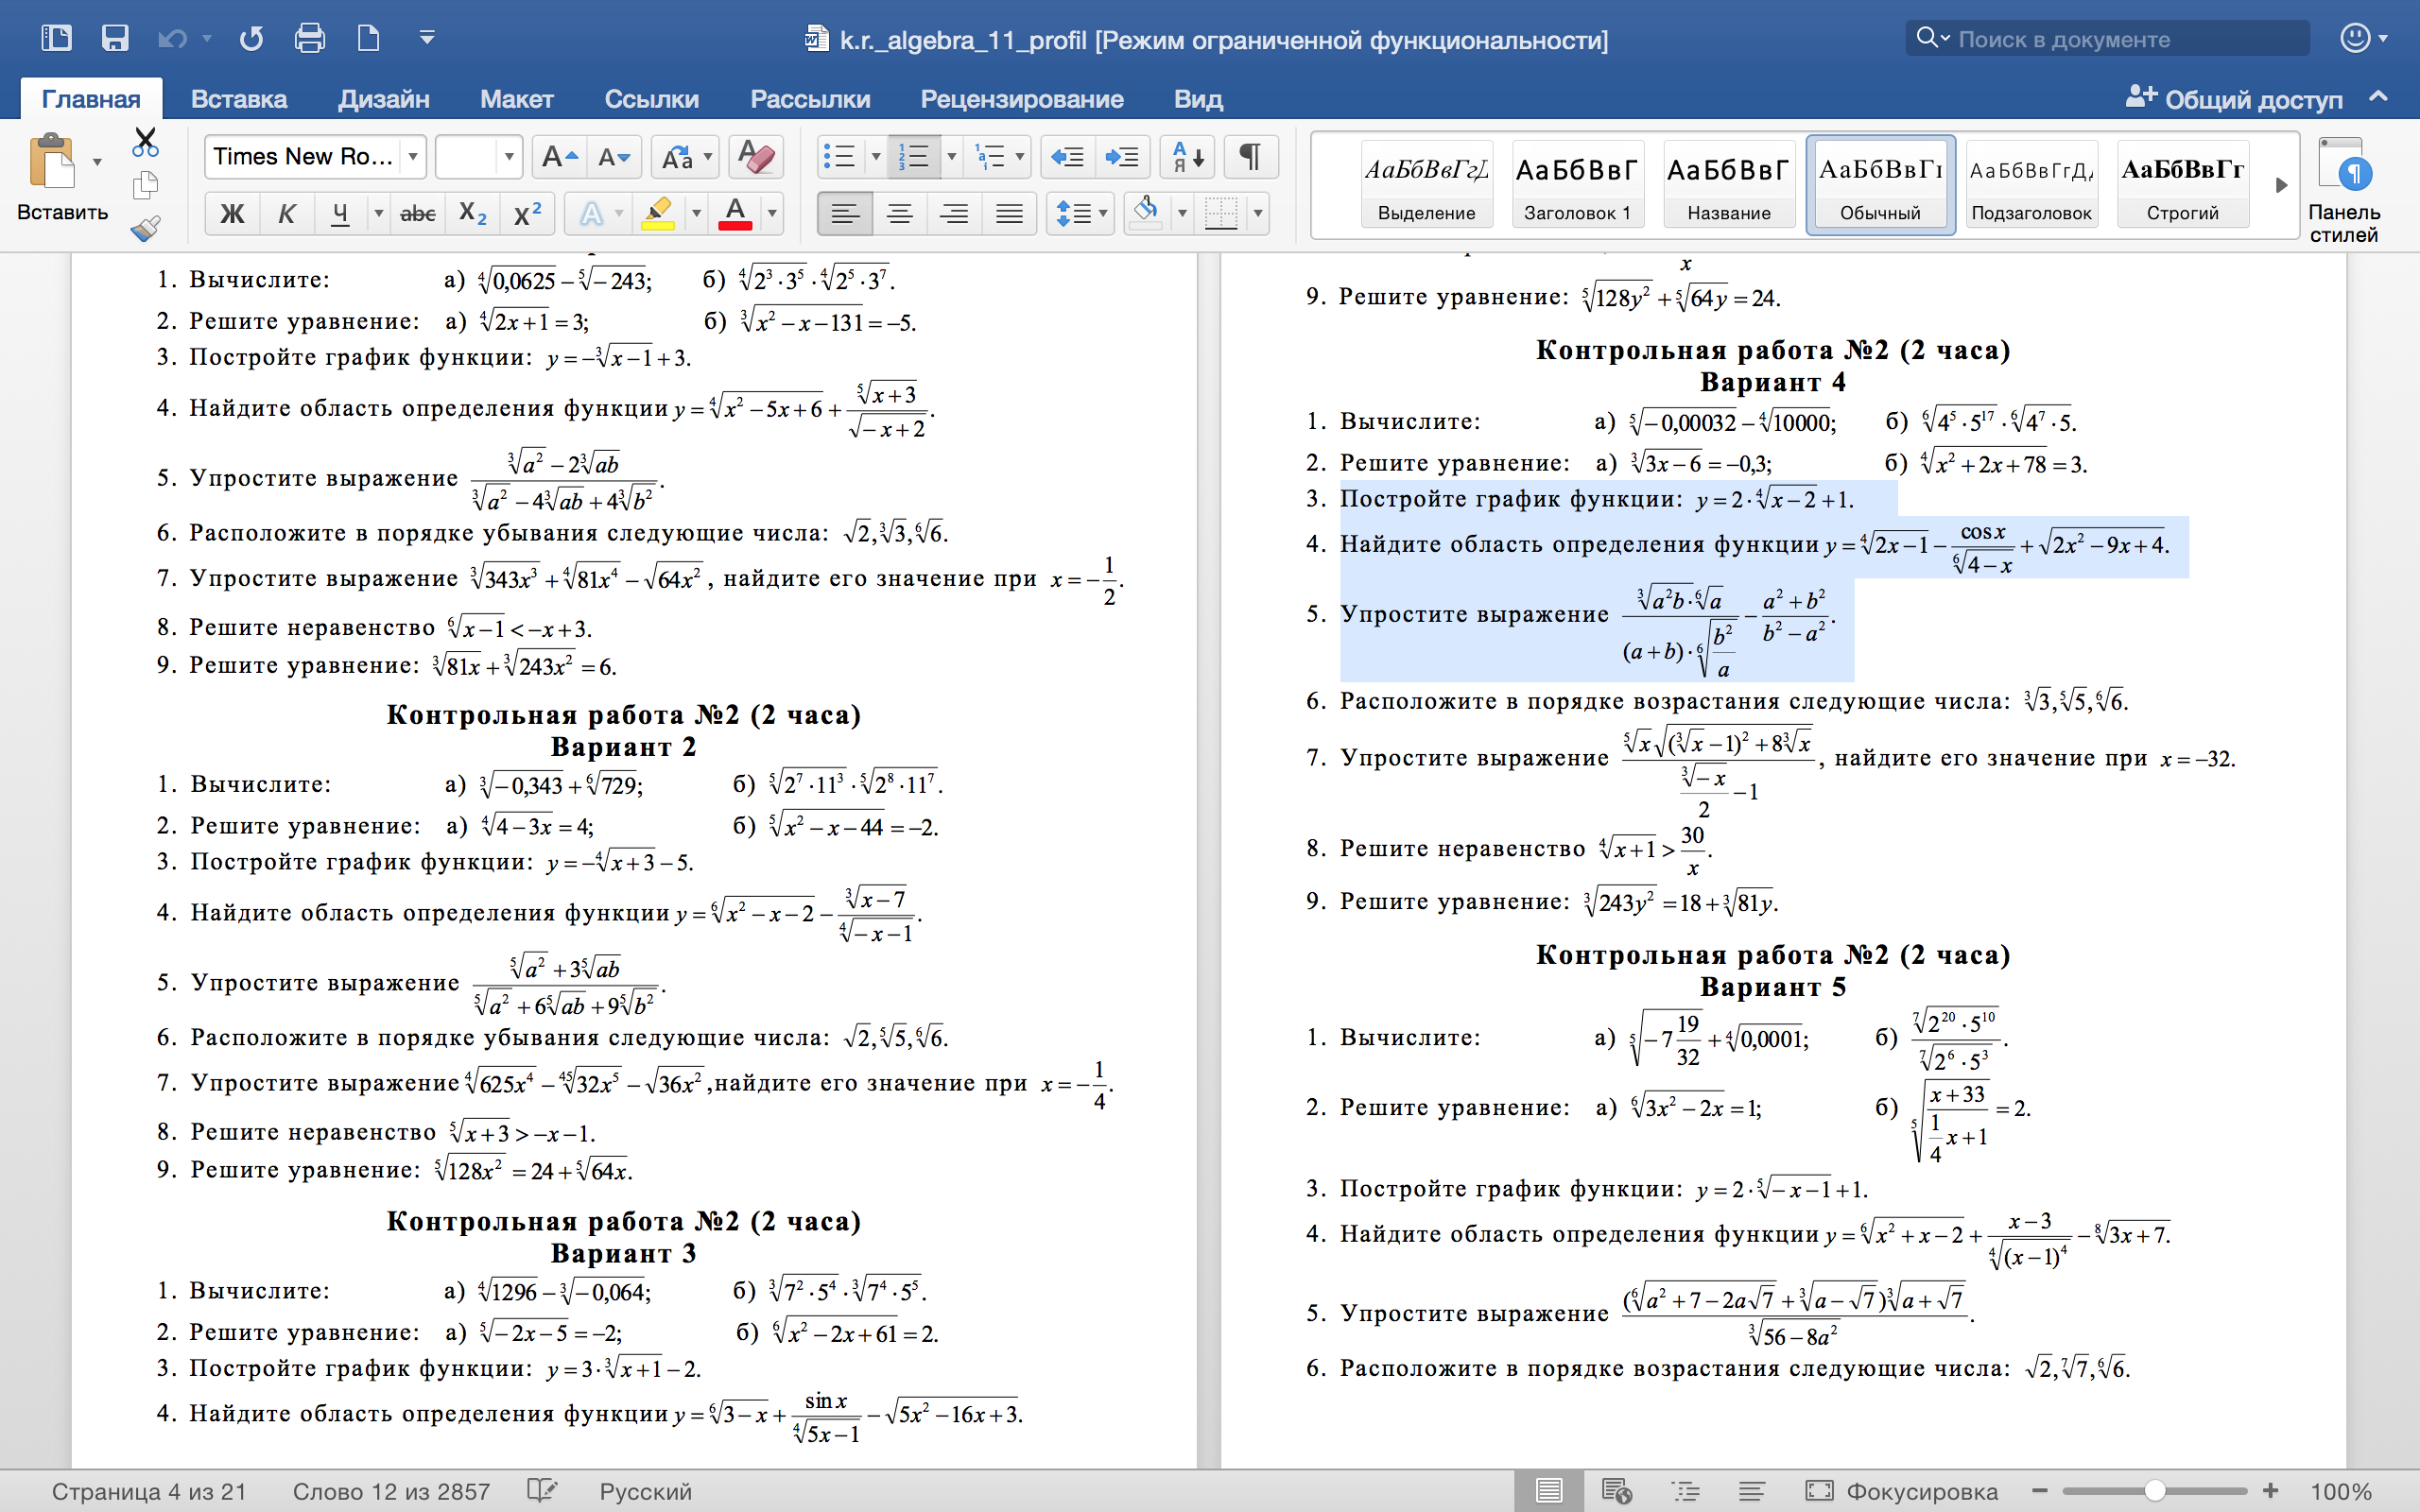The image size is (2420, 1512).
Task: Expand the font size combo box
Action: [x=508, y=157]
